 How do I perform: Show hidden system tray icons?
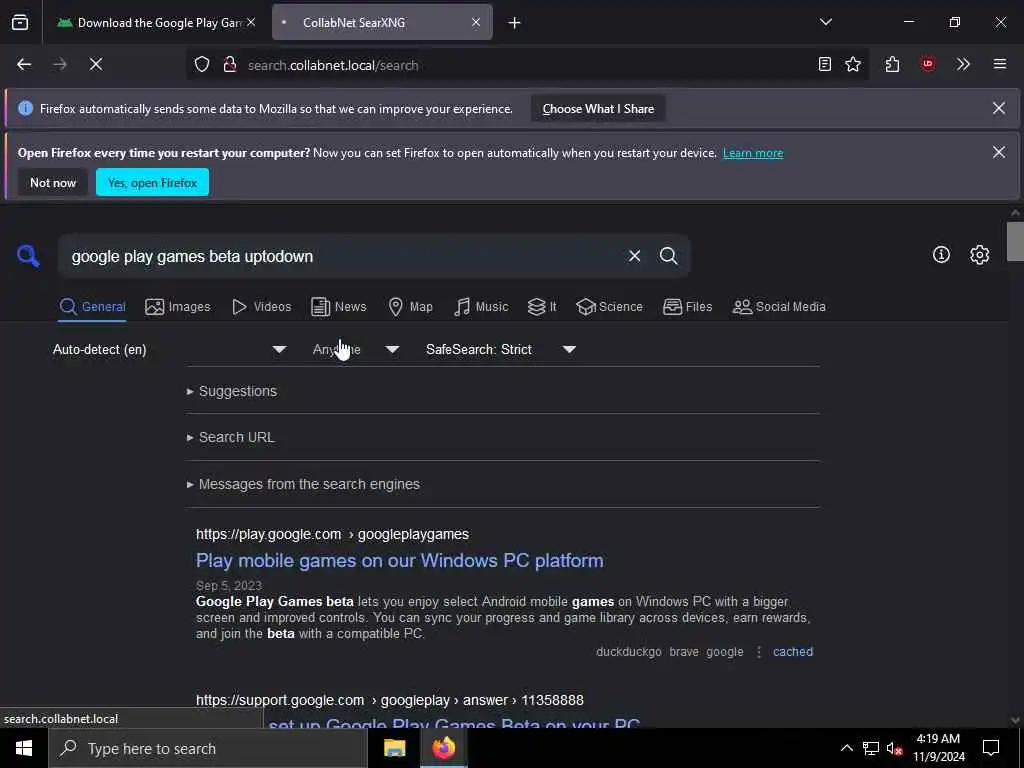pos(846,748)
